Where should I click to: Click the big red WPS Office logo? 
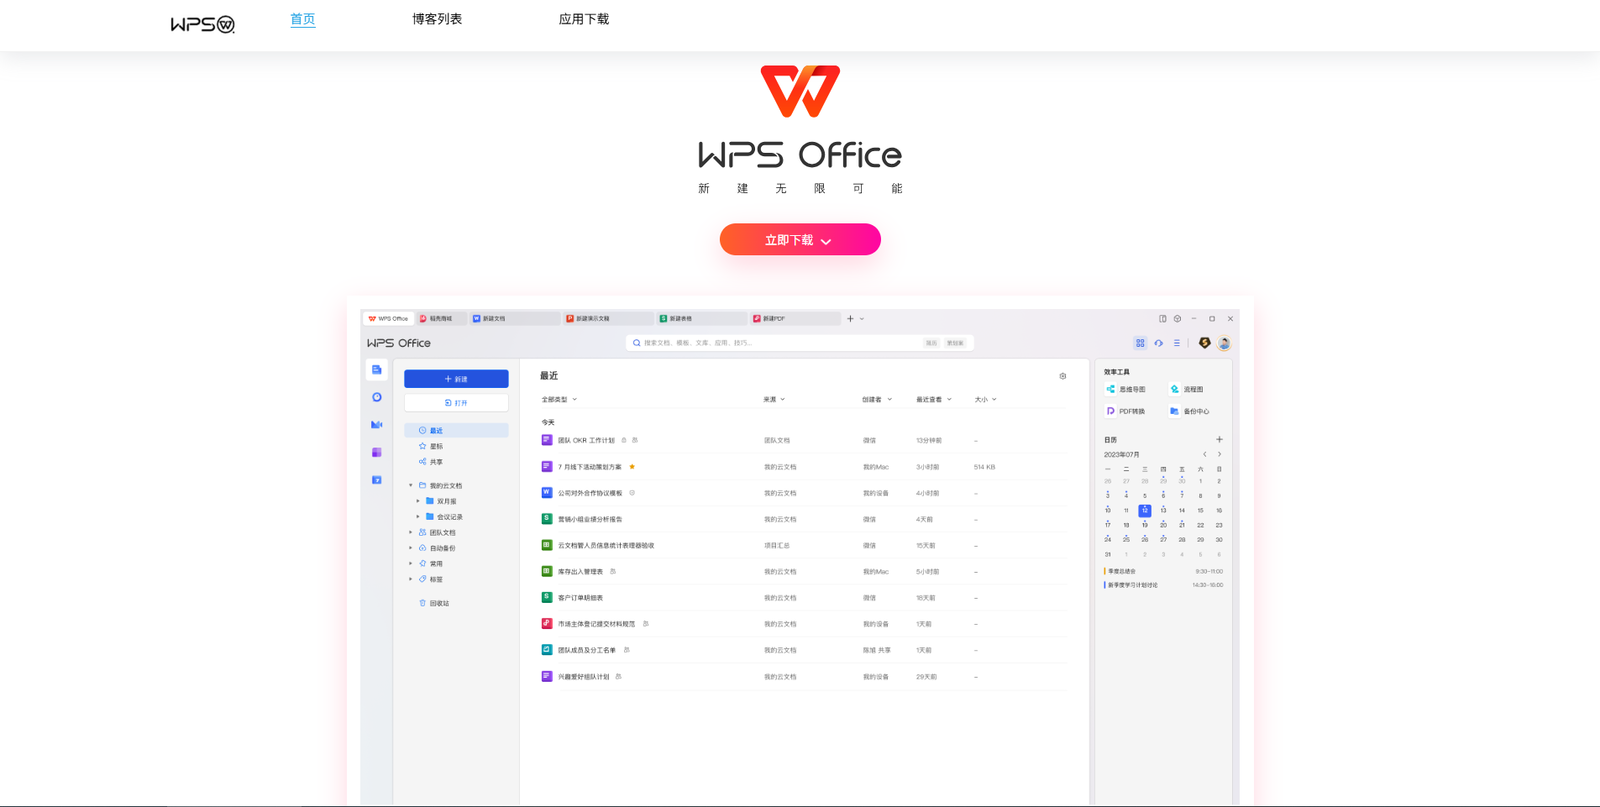800,91
